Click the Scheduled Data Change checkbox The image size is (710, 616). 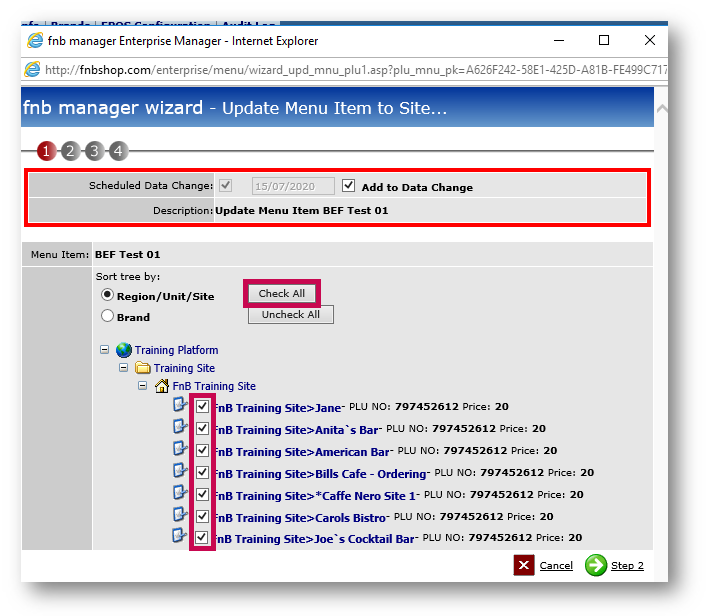225,185
